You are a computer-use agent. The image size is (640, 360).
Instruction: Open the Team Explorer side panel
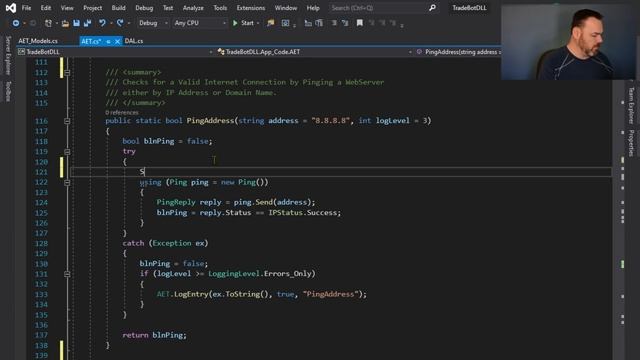pyautogui.click(x=631, y=105)
